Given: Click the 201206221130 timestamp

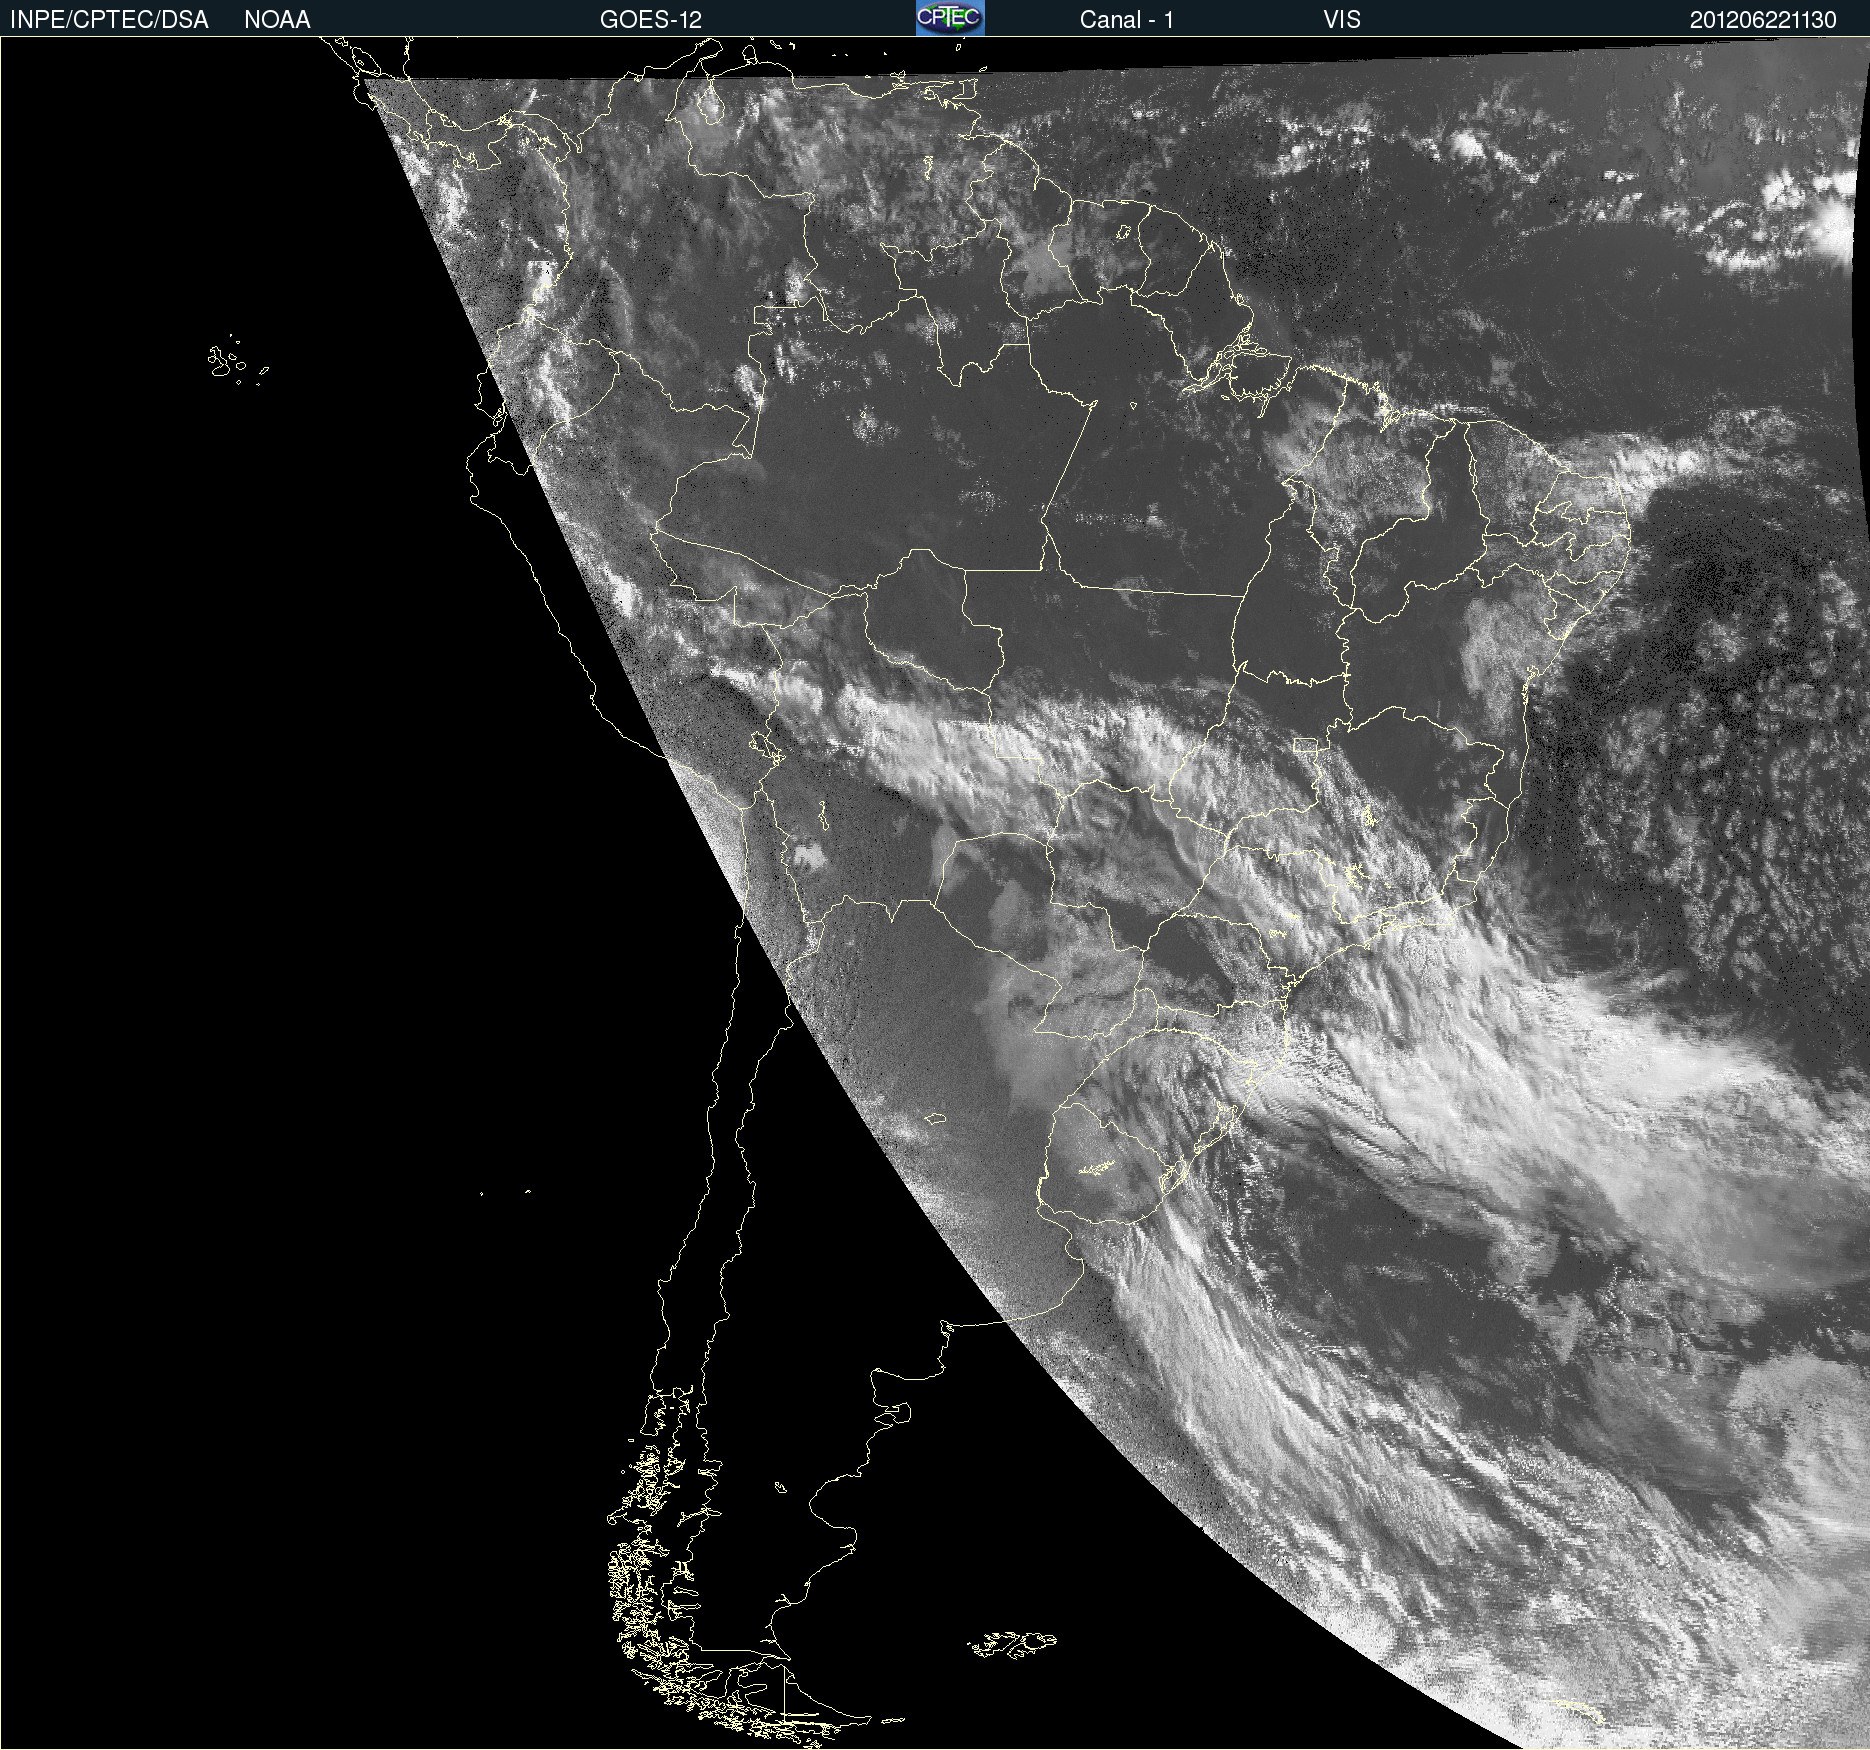Looking at the screenshot, I should click(1763, 20).
